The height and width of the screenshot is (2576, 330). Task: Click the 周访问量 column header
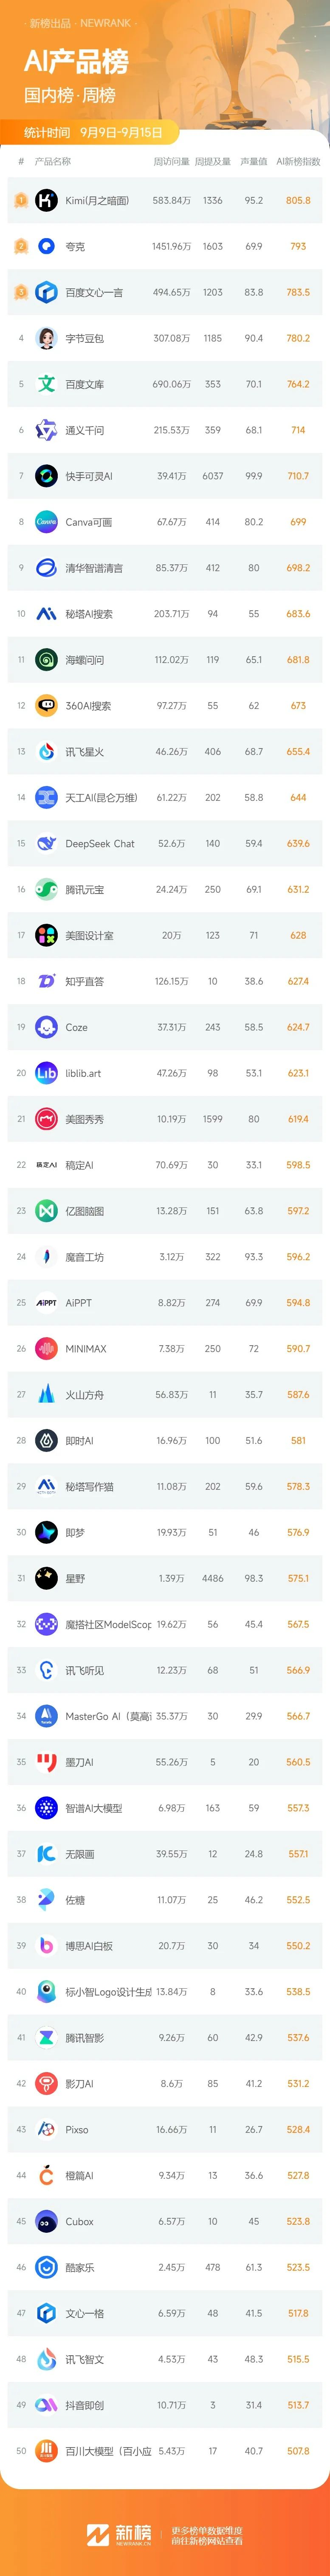(x=171, y=161)
